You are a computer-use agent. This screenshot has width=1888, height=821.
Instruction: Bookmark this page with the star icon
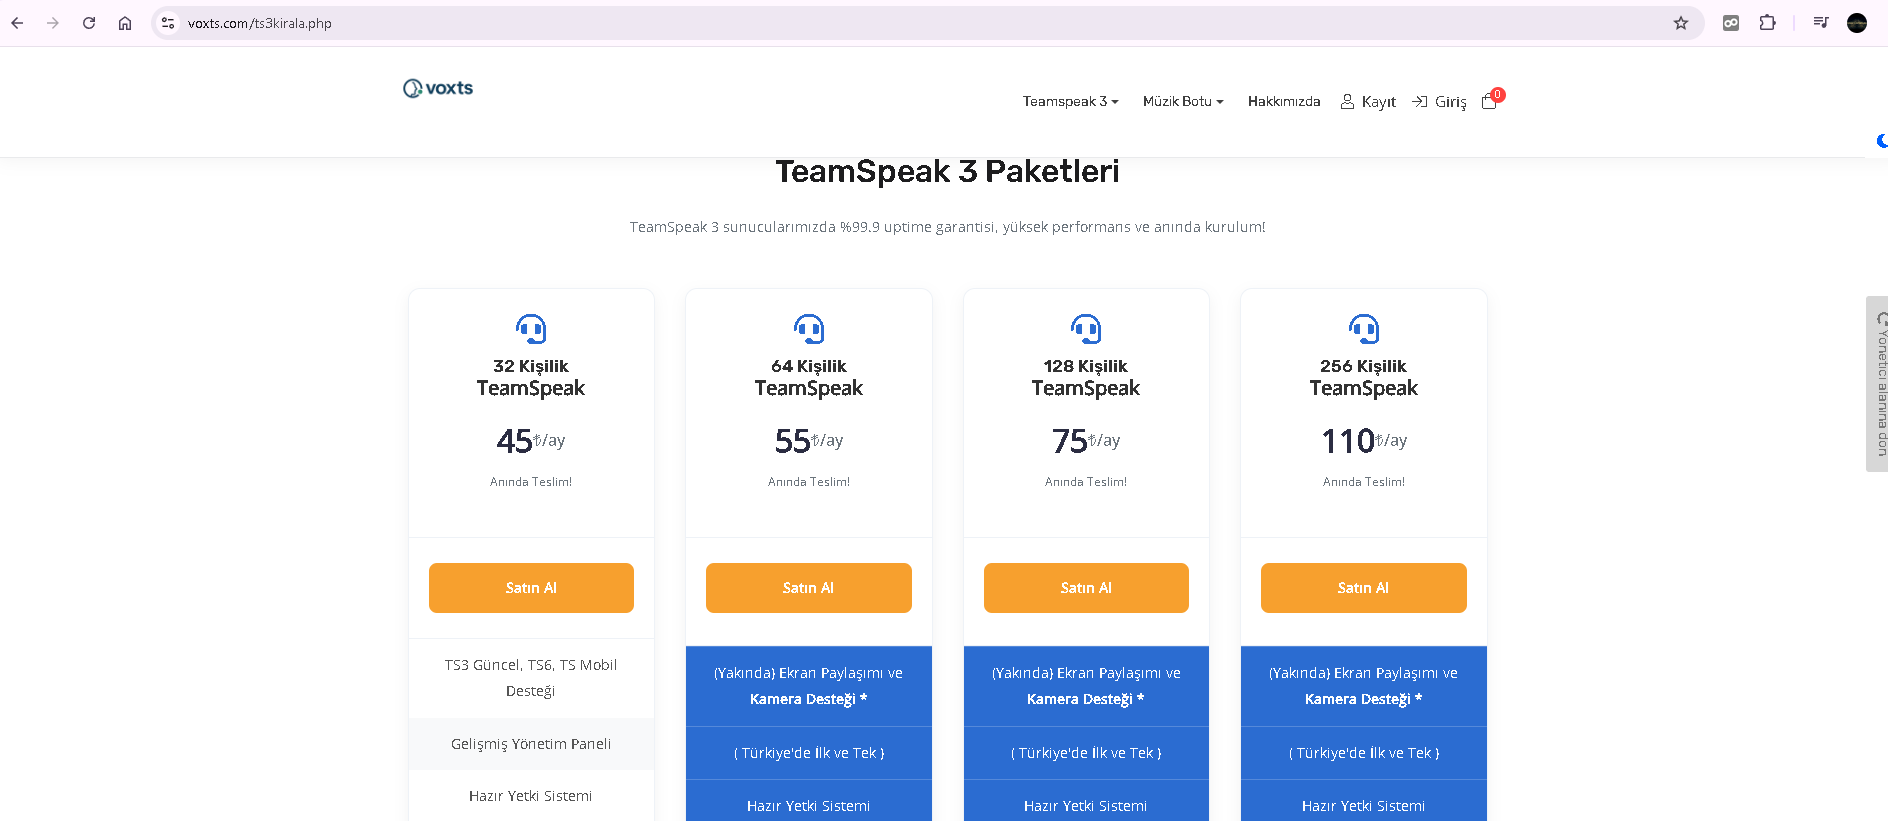click(1681, 23)
